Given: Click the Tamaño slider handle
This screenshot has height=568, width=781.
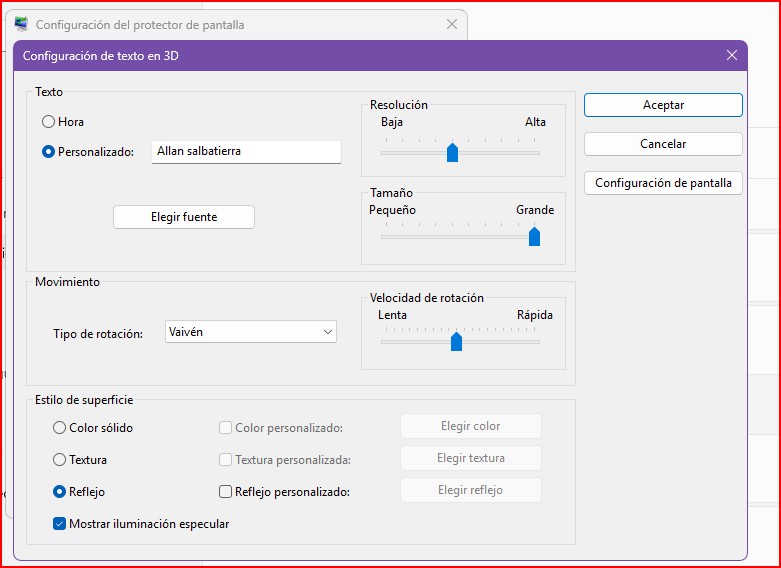Looking at the screenshot, I should click(534, 236).
